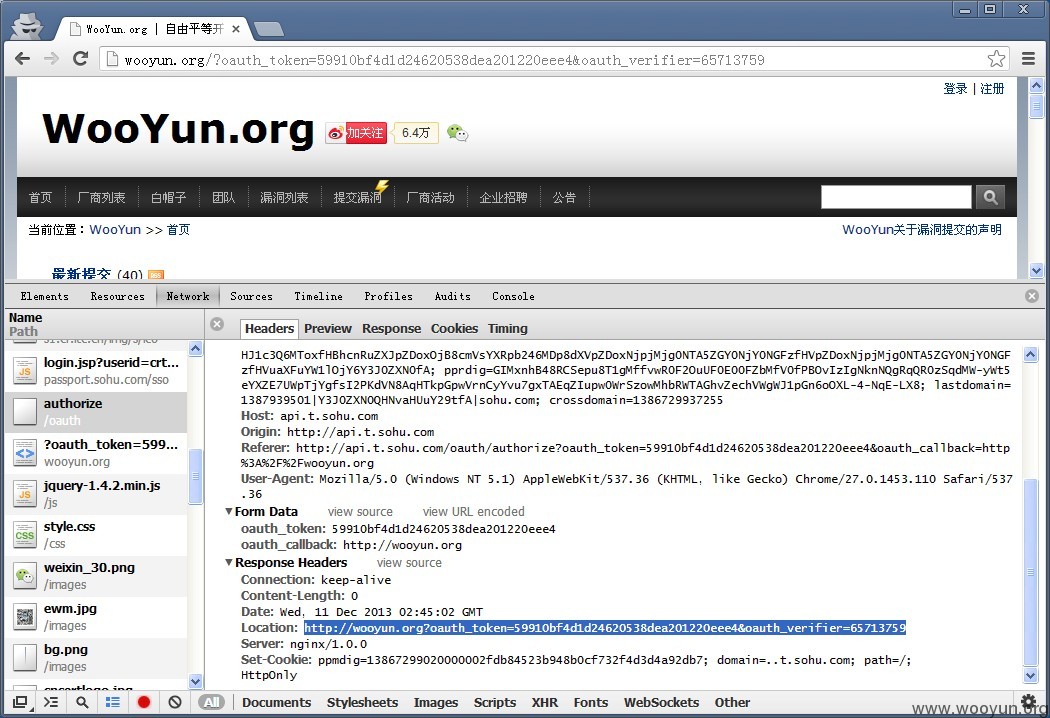Viewport: 1050px width, 718px height.
Task: Open the Audits panel
Action: click(453, 296)
